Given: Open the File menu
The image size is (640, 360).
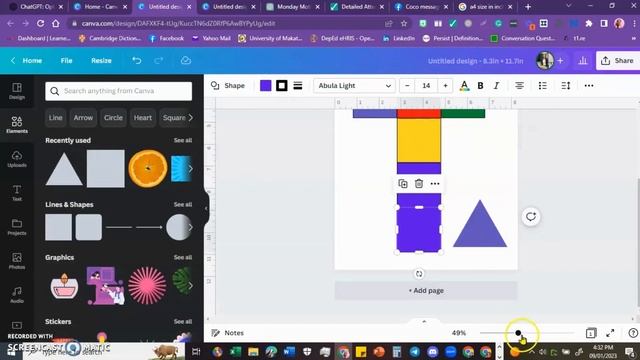Looking at the screenshot, I should click(x=67, y=60).
